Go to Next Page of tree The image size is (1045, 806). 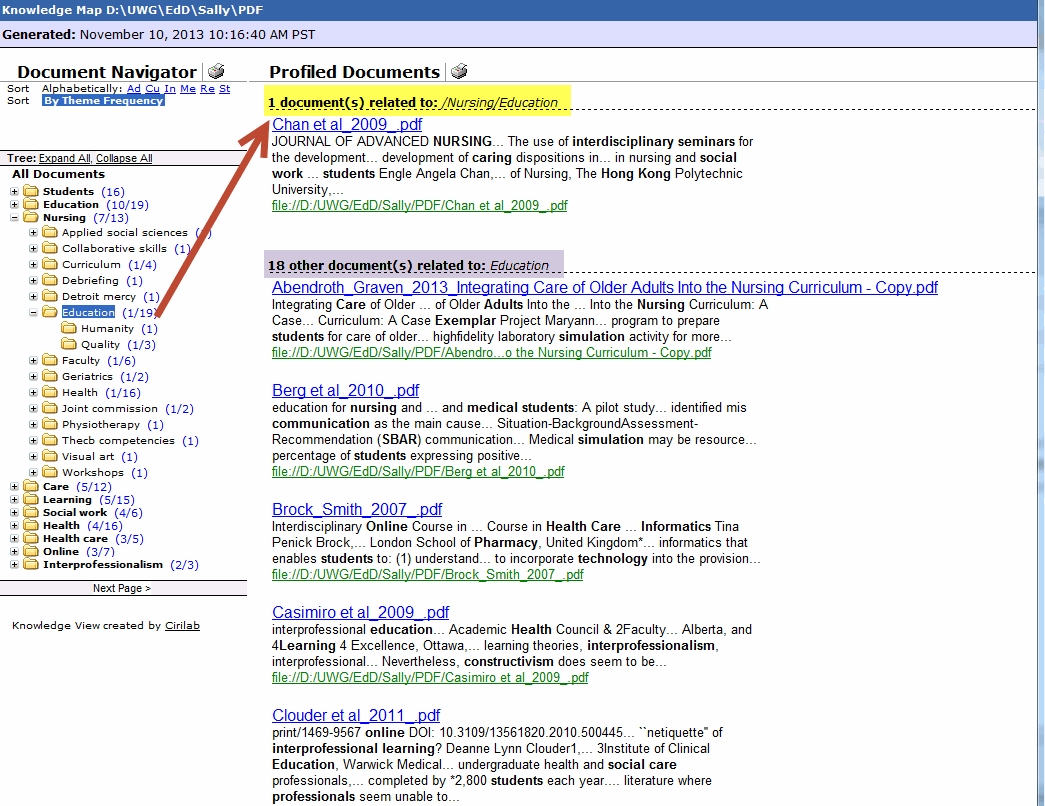[x=122, y=589]
